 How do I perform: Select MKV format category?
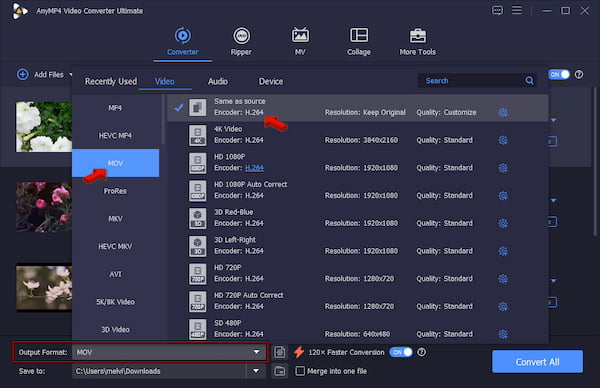[115, 219]
